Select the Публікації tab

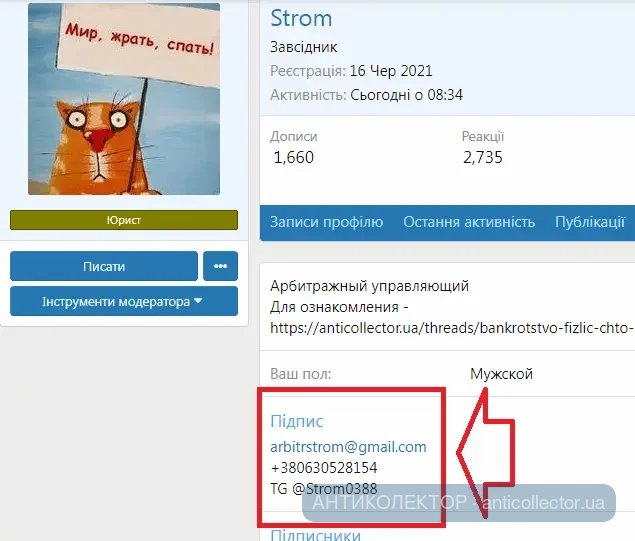pyautogui.click(x=590, y=222)
